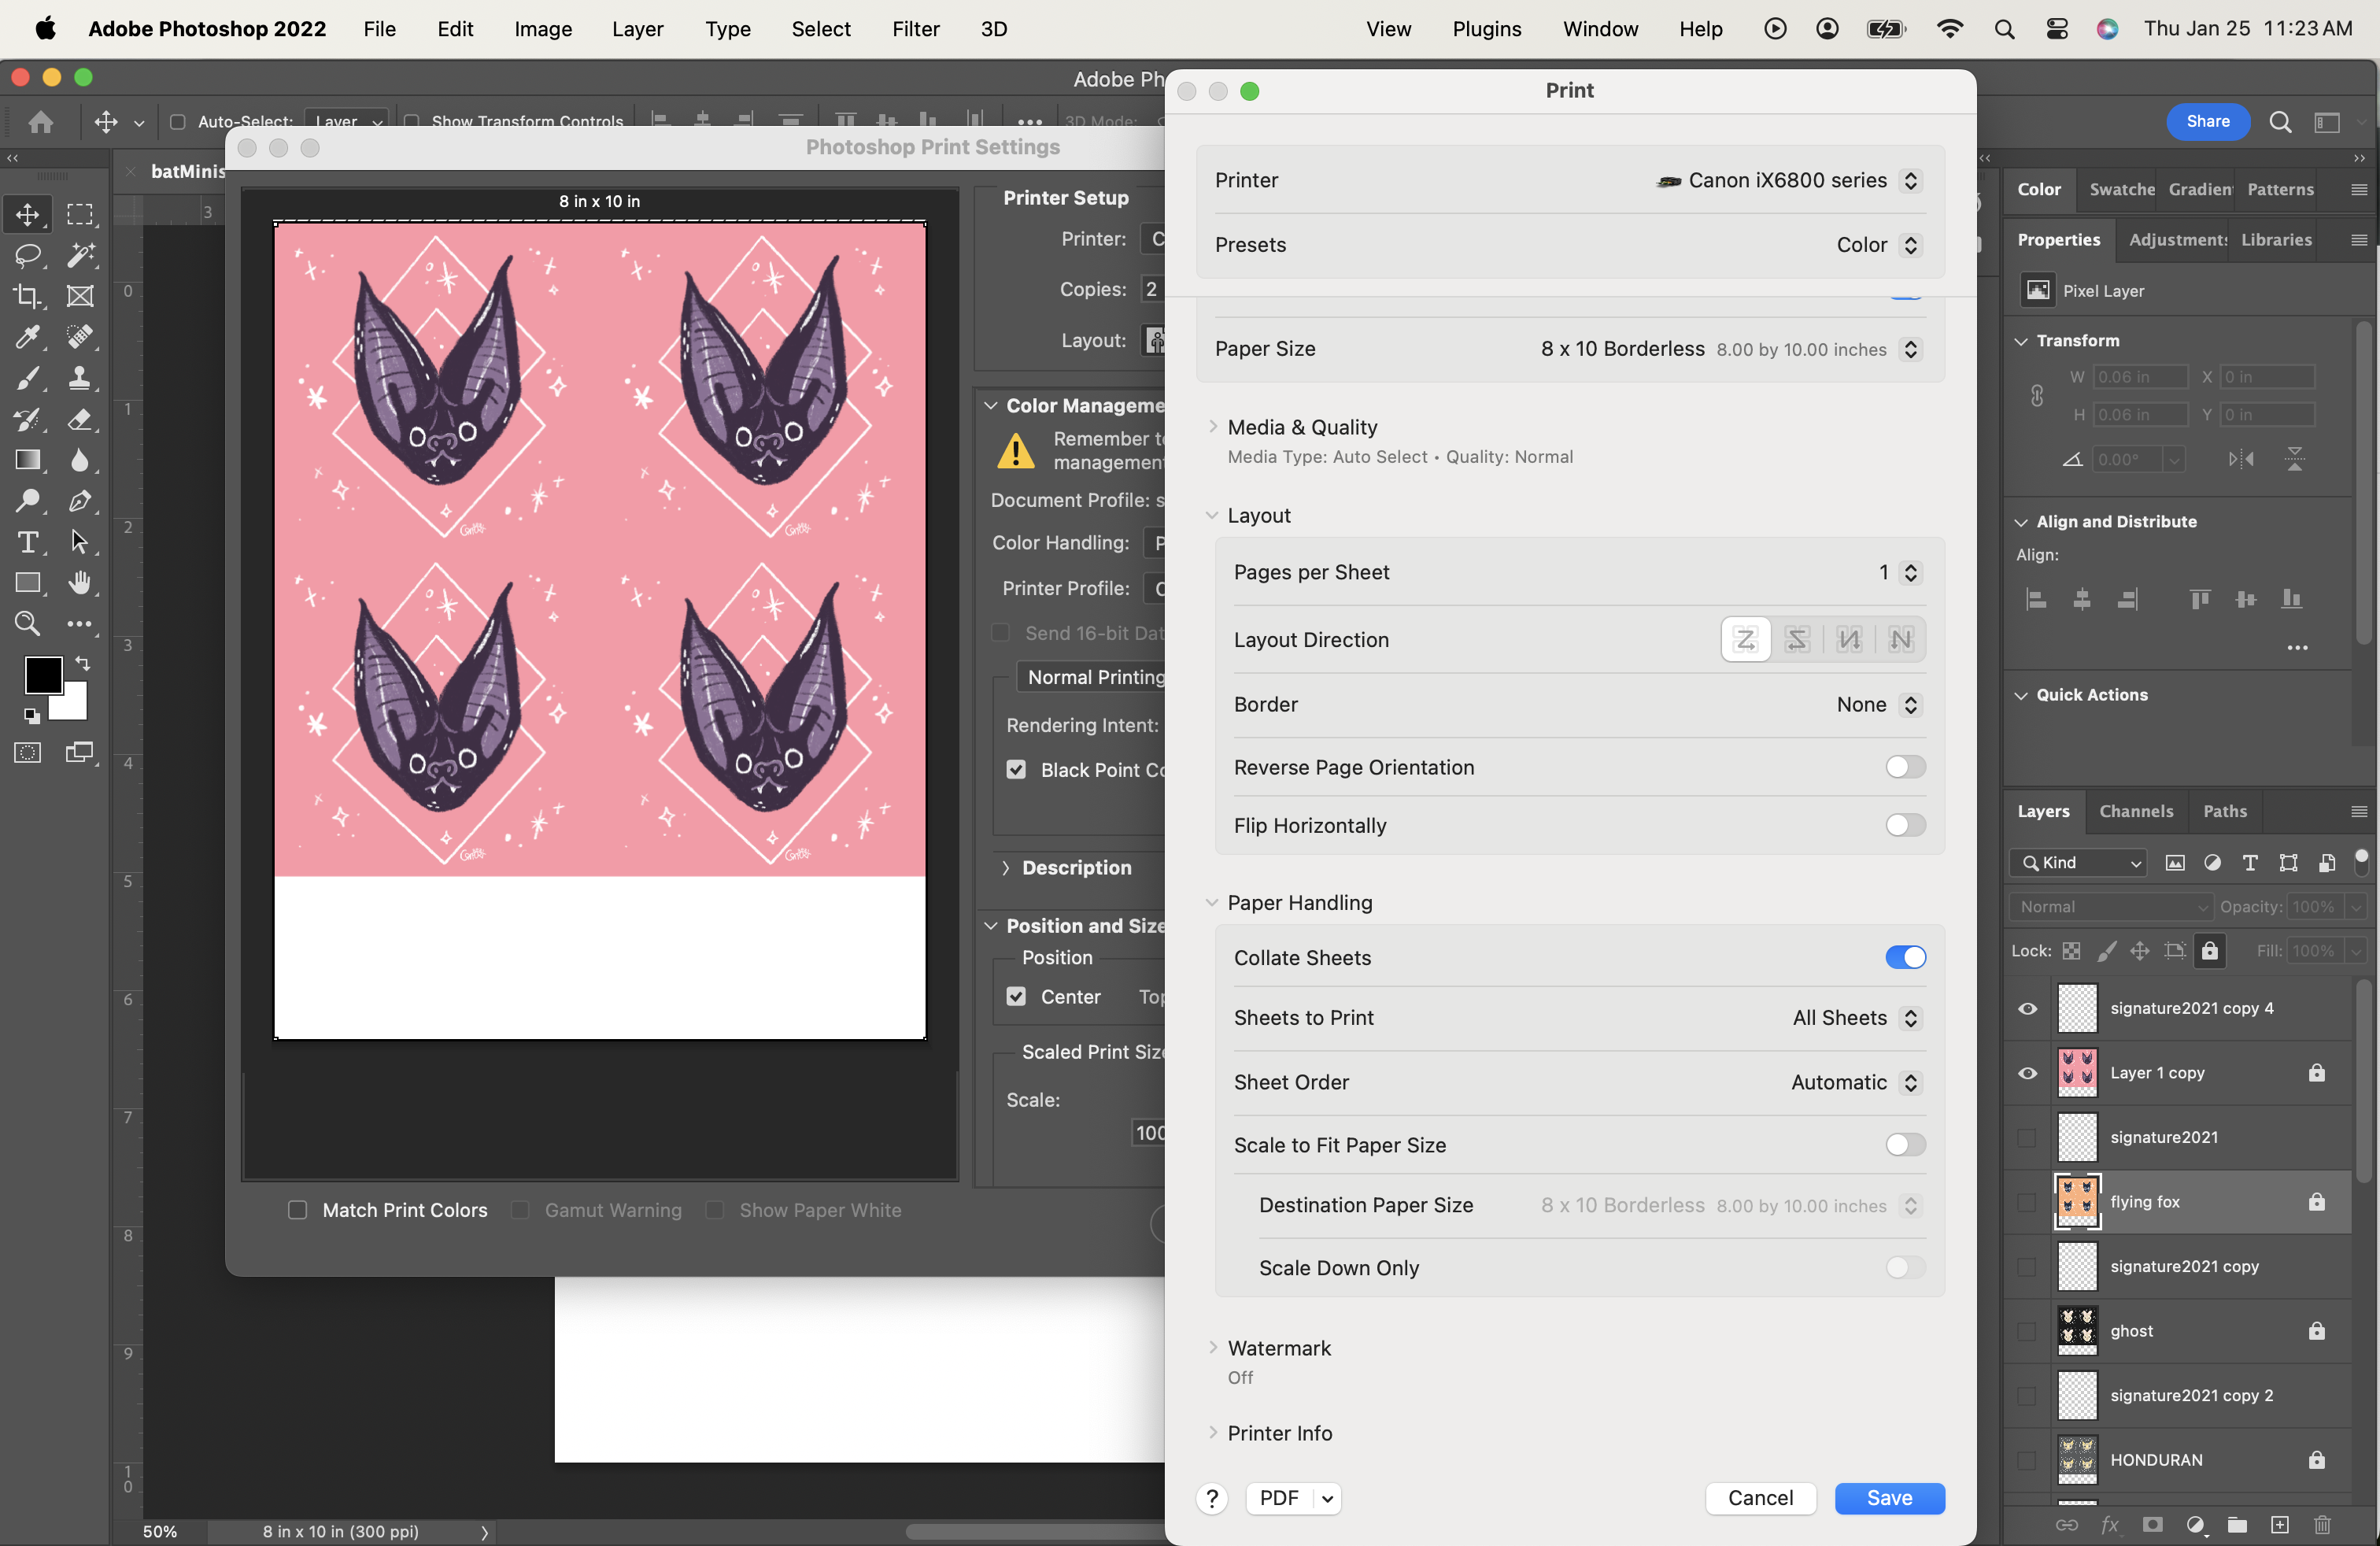Click the Save button
The height and width of the screenshot is (1546, 2380).
click(1889, 1498)
